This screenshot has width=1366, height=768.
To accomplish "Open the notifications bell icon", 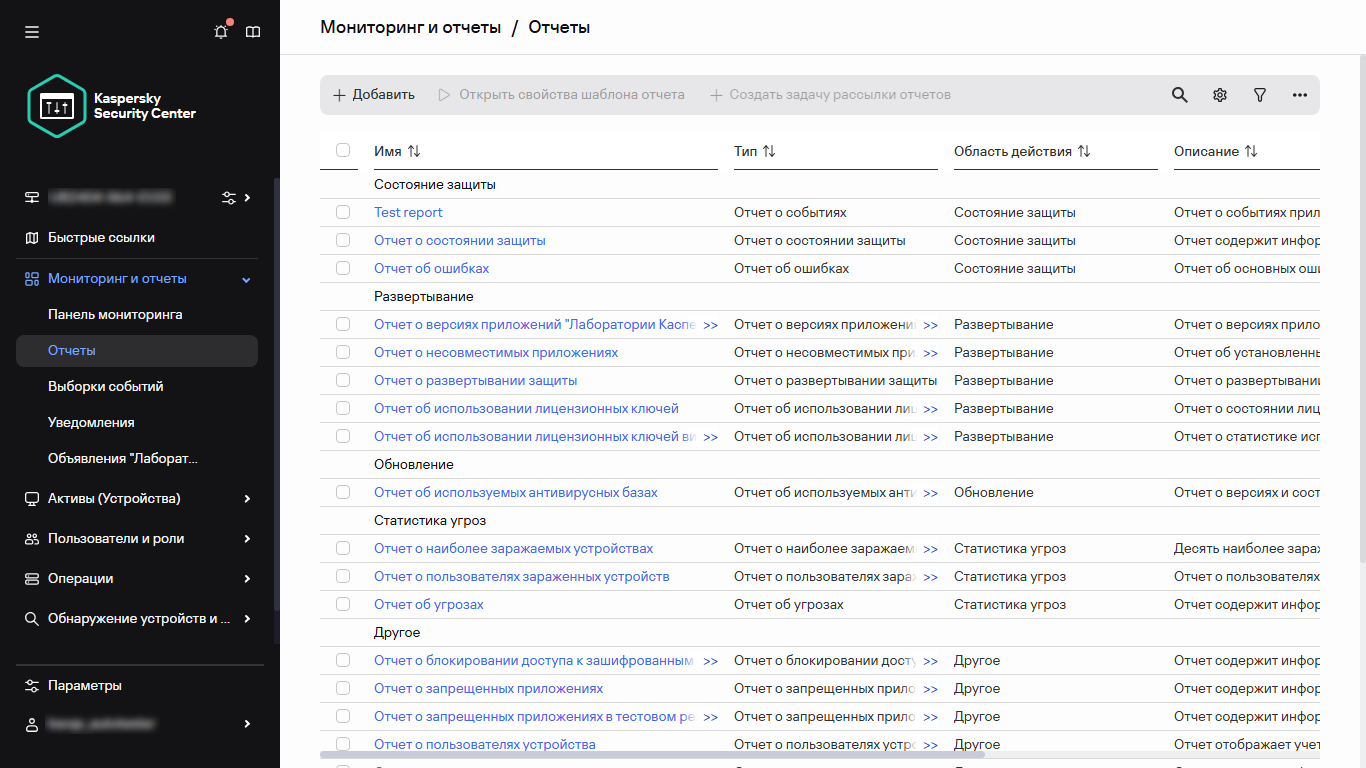I will point(221,32).
